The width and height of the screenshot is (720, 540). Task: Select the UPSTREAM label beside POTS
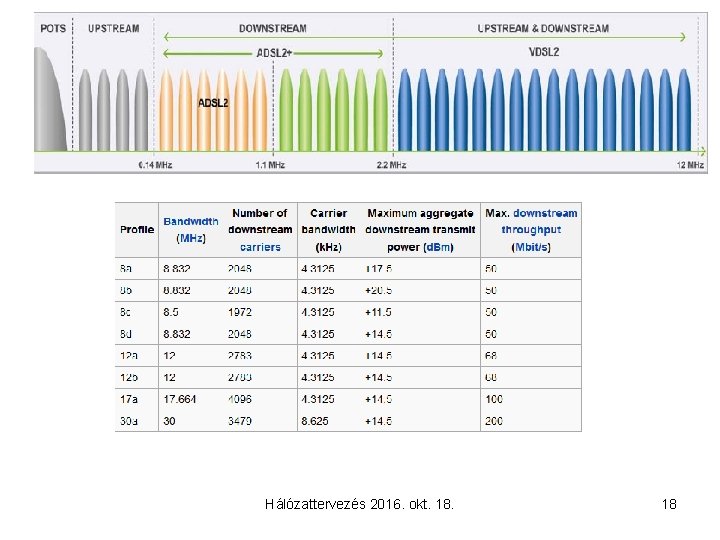(113, 28)
